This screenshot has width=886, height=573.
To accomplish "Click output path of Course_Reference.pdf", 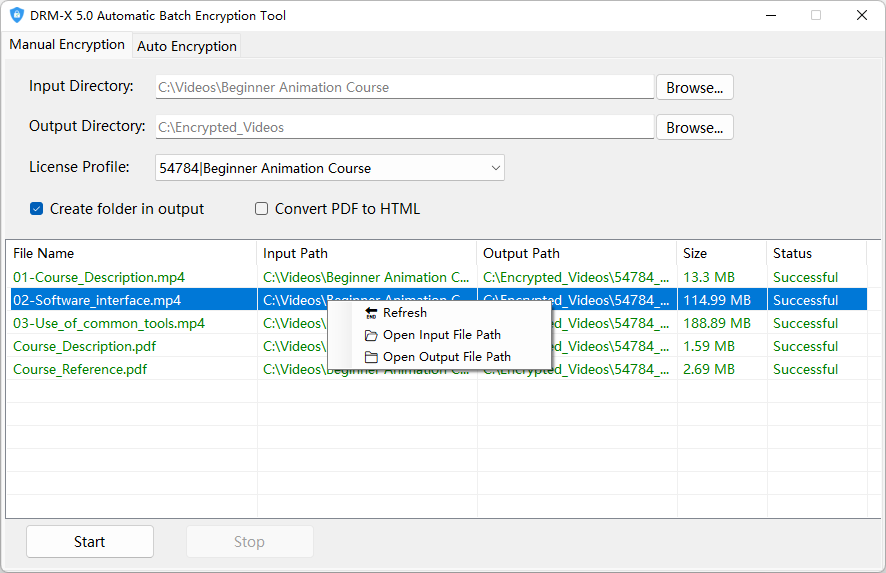I will tap(576, 370).
